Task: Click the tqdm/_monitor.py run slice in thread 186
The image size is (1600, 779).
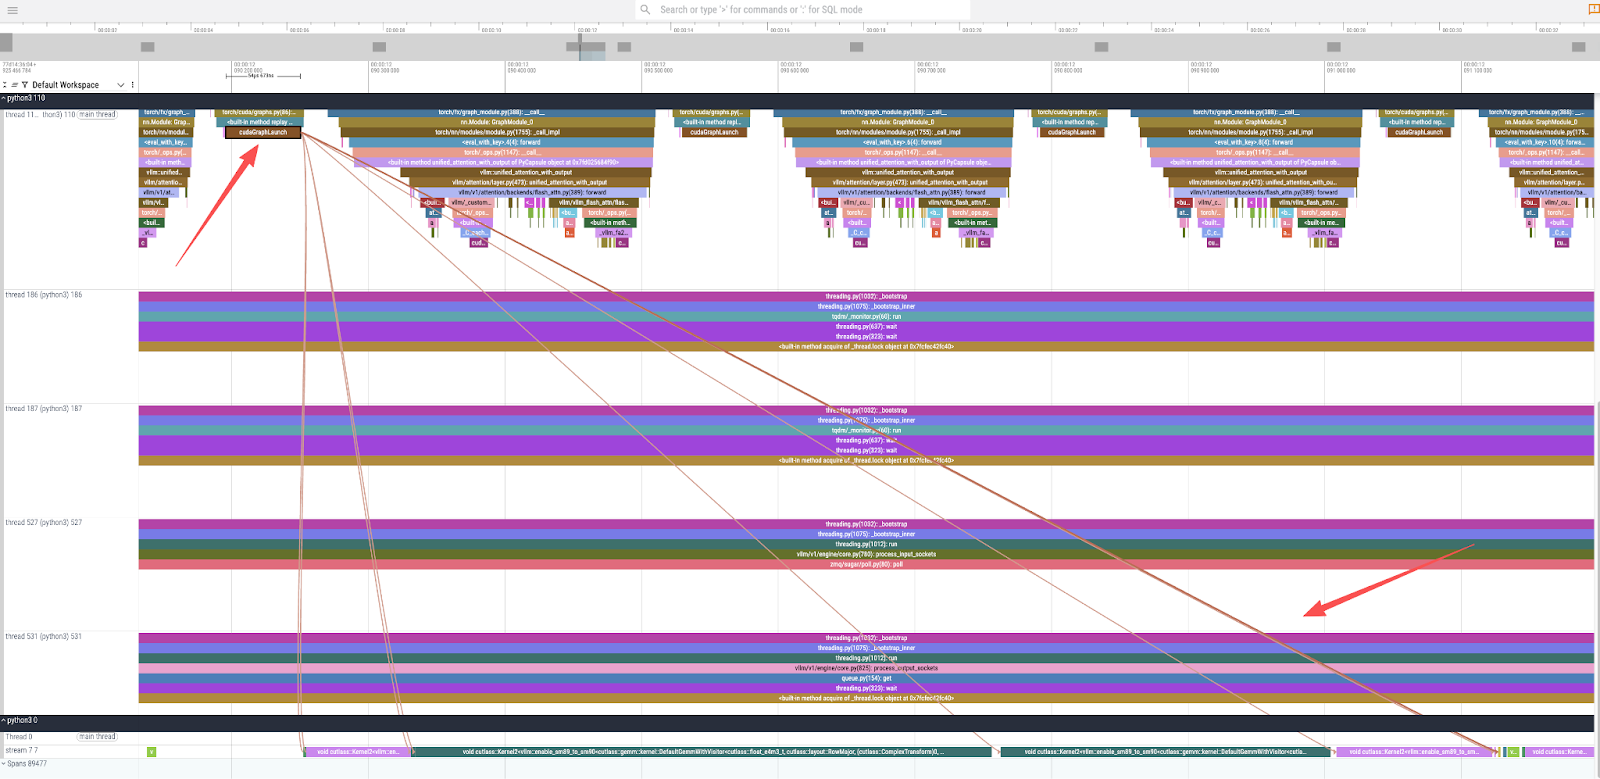Action: tap(866, 316)
